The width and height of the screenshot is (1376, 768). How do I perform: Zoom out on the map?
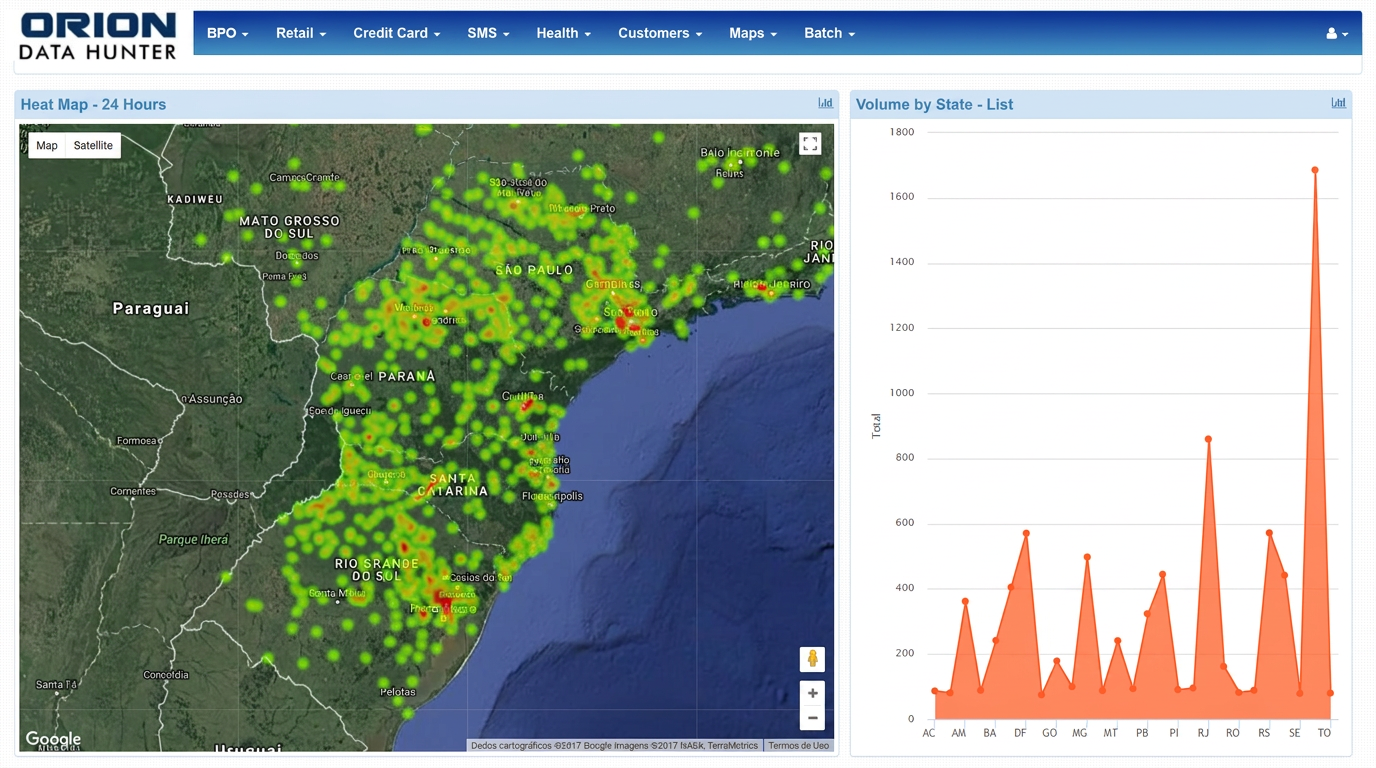tap(812, 718)
